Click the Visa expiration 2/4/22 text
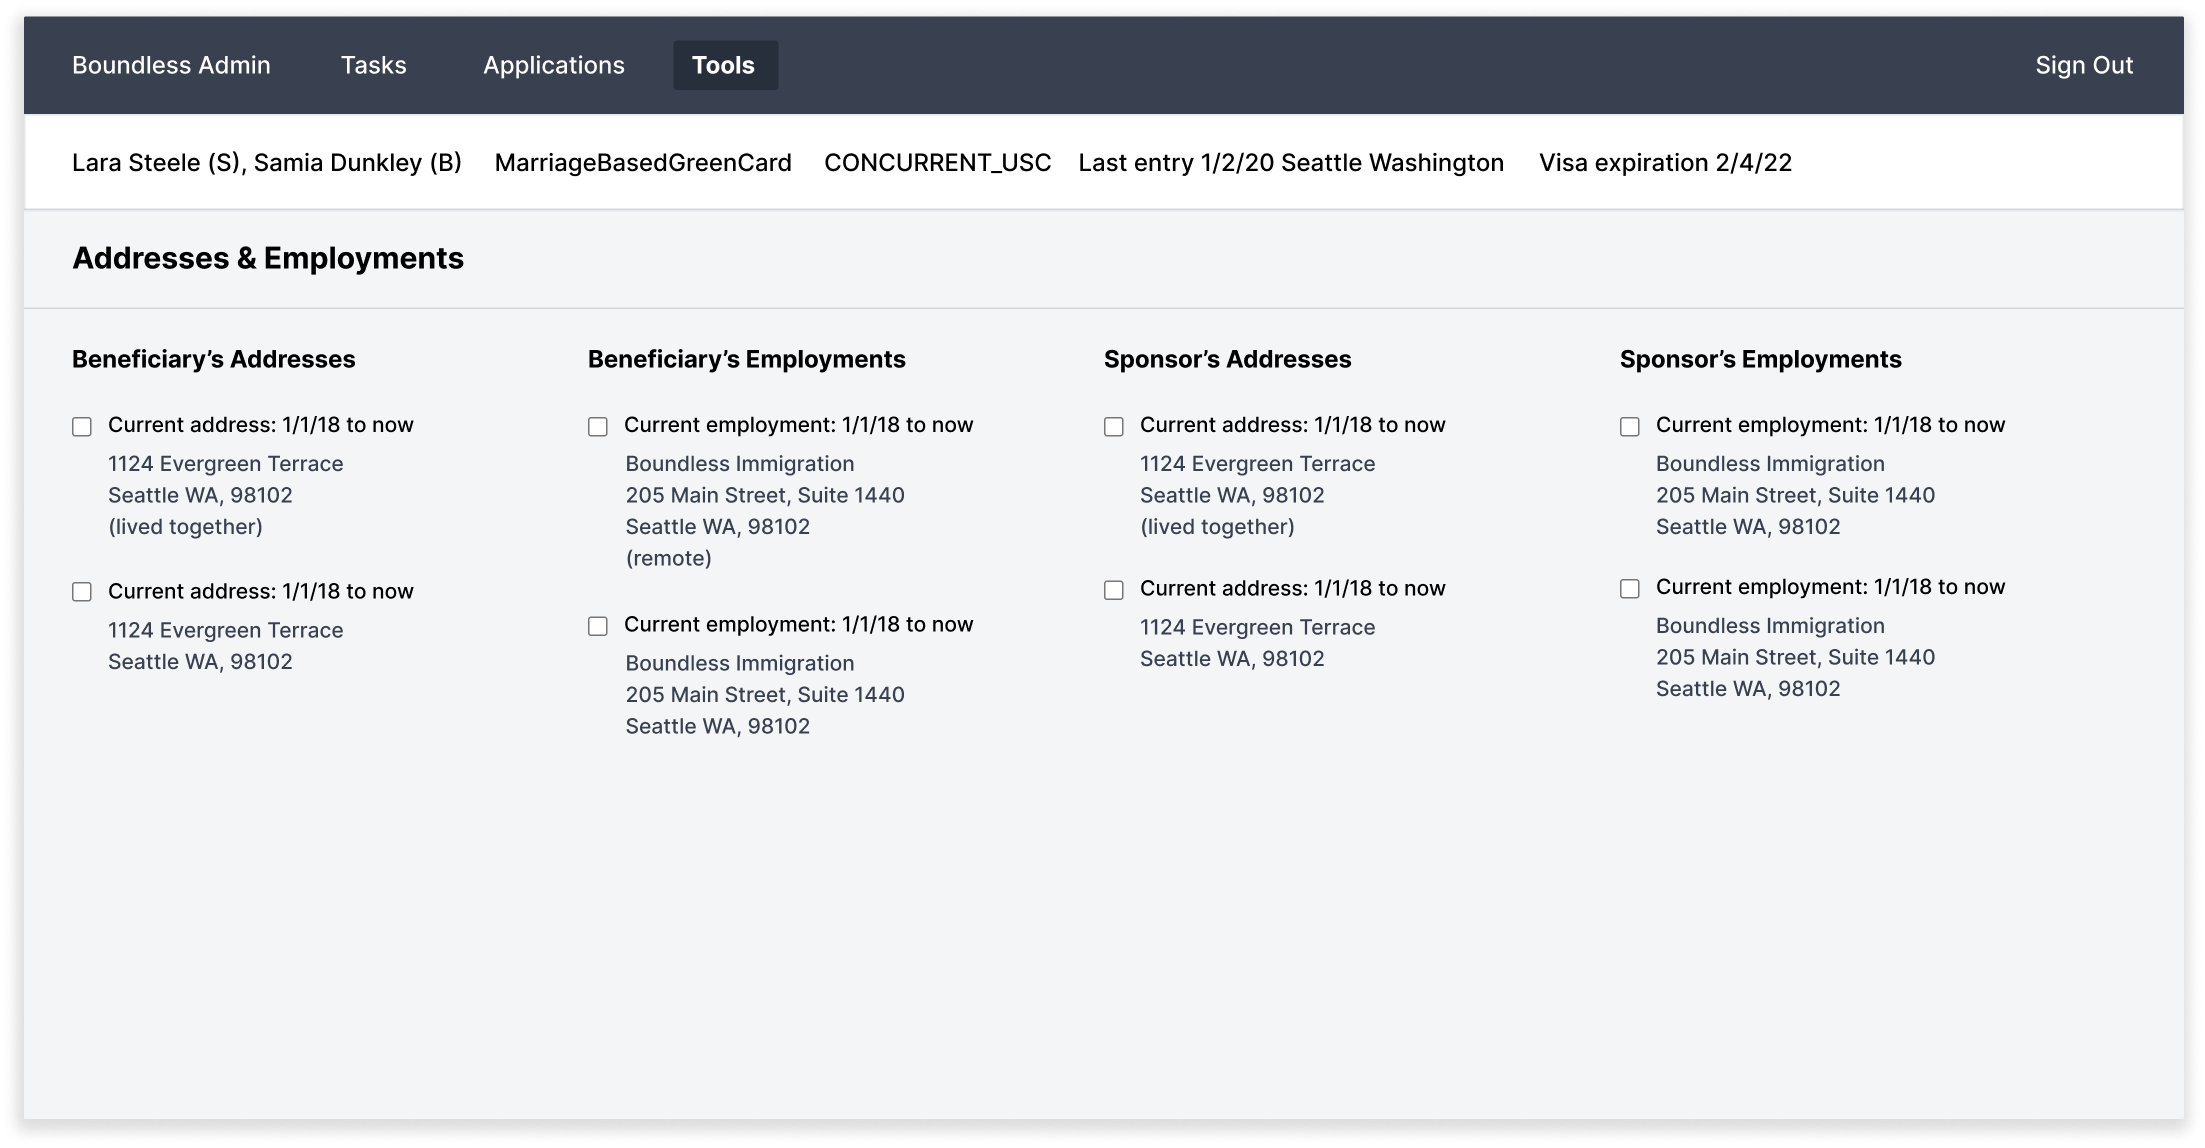Screen dimensions: 2205x1148 point(1665,162)
